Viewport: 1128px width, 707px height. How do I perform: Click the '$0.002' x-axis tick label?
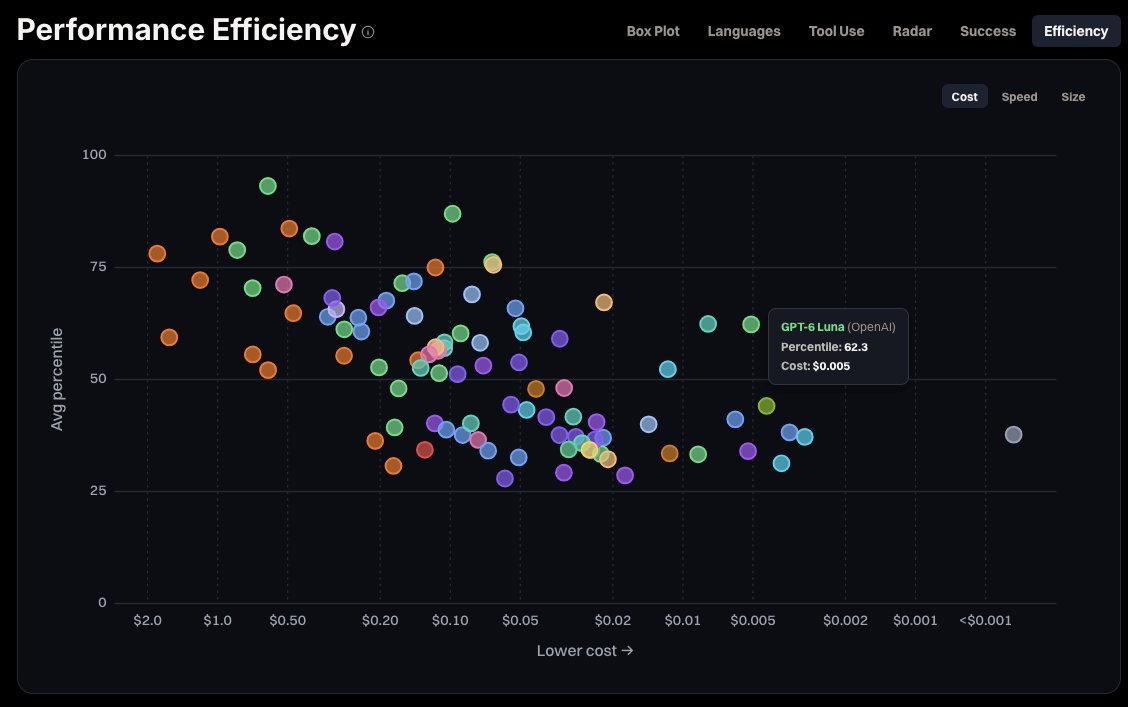click(x=845, y=621)
